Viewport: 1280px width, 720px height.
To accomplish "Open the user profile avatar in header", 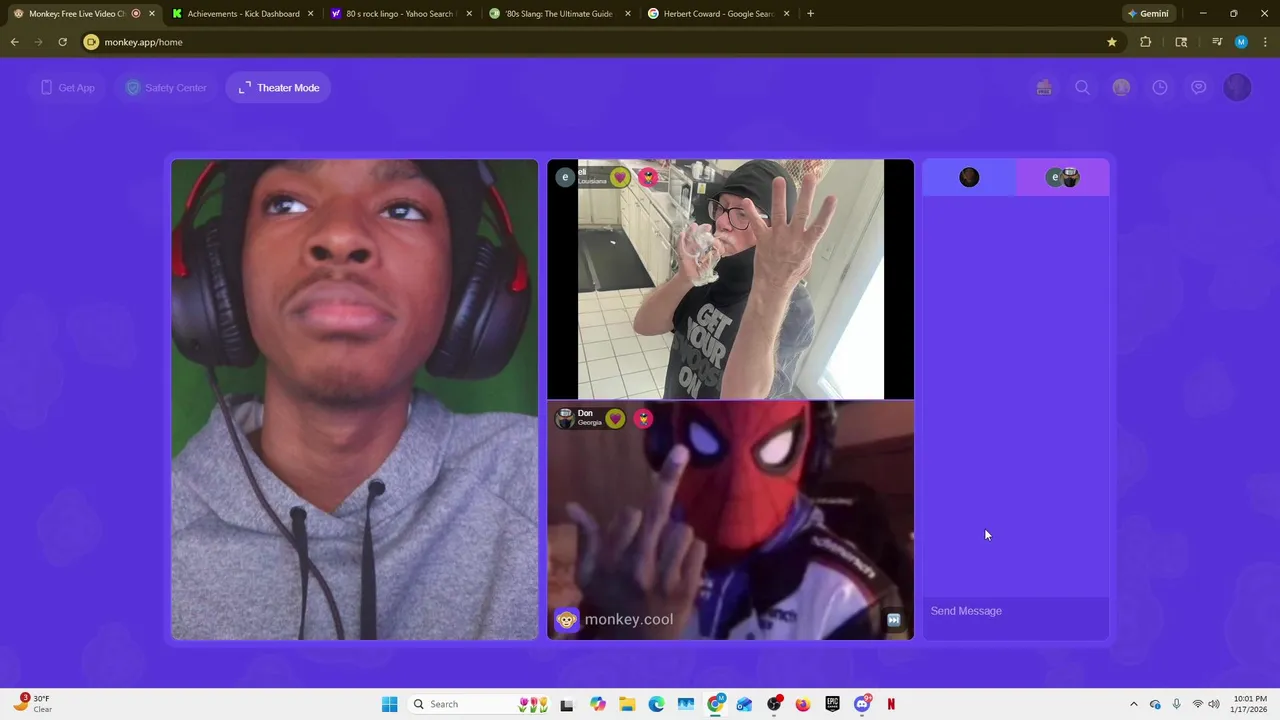I will [1237, 88].
